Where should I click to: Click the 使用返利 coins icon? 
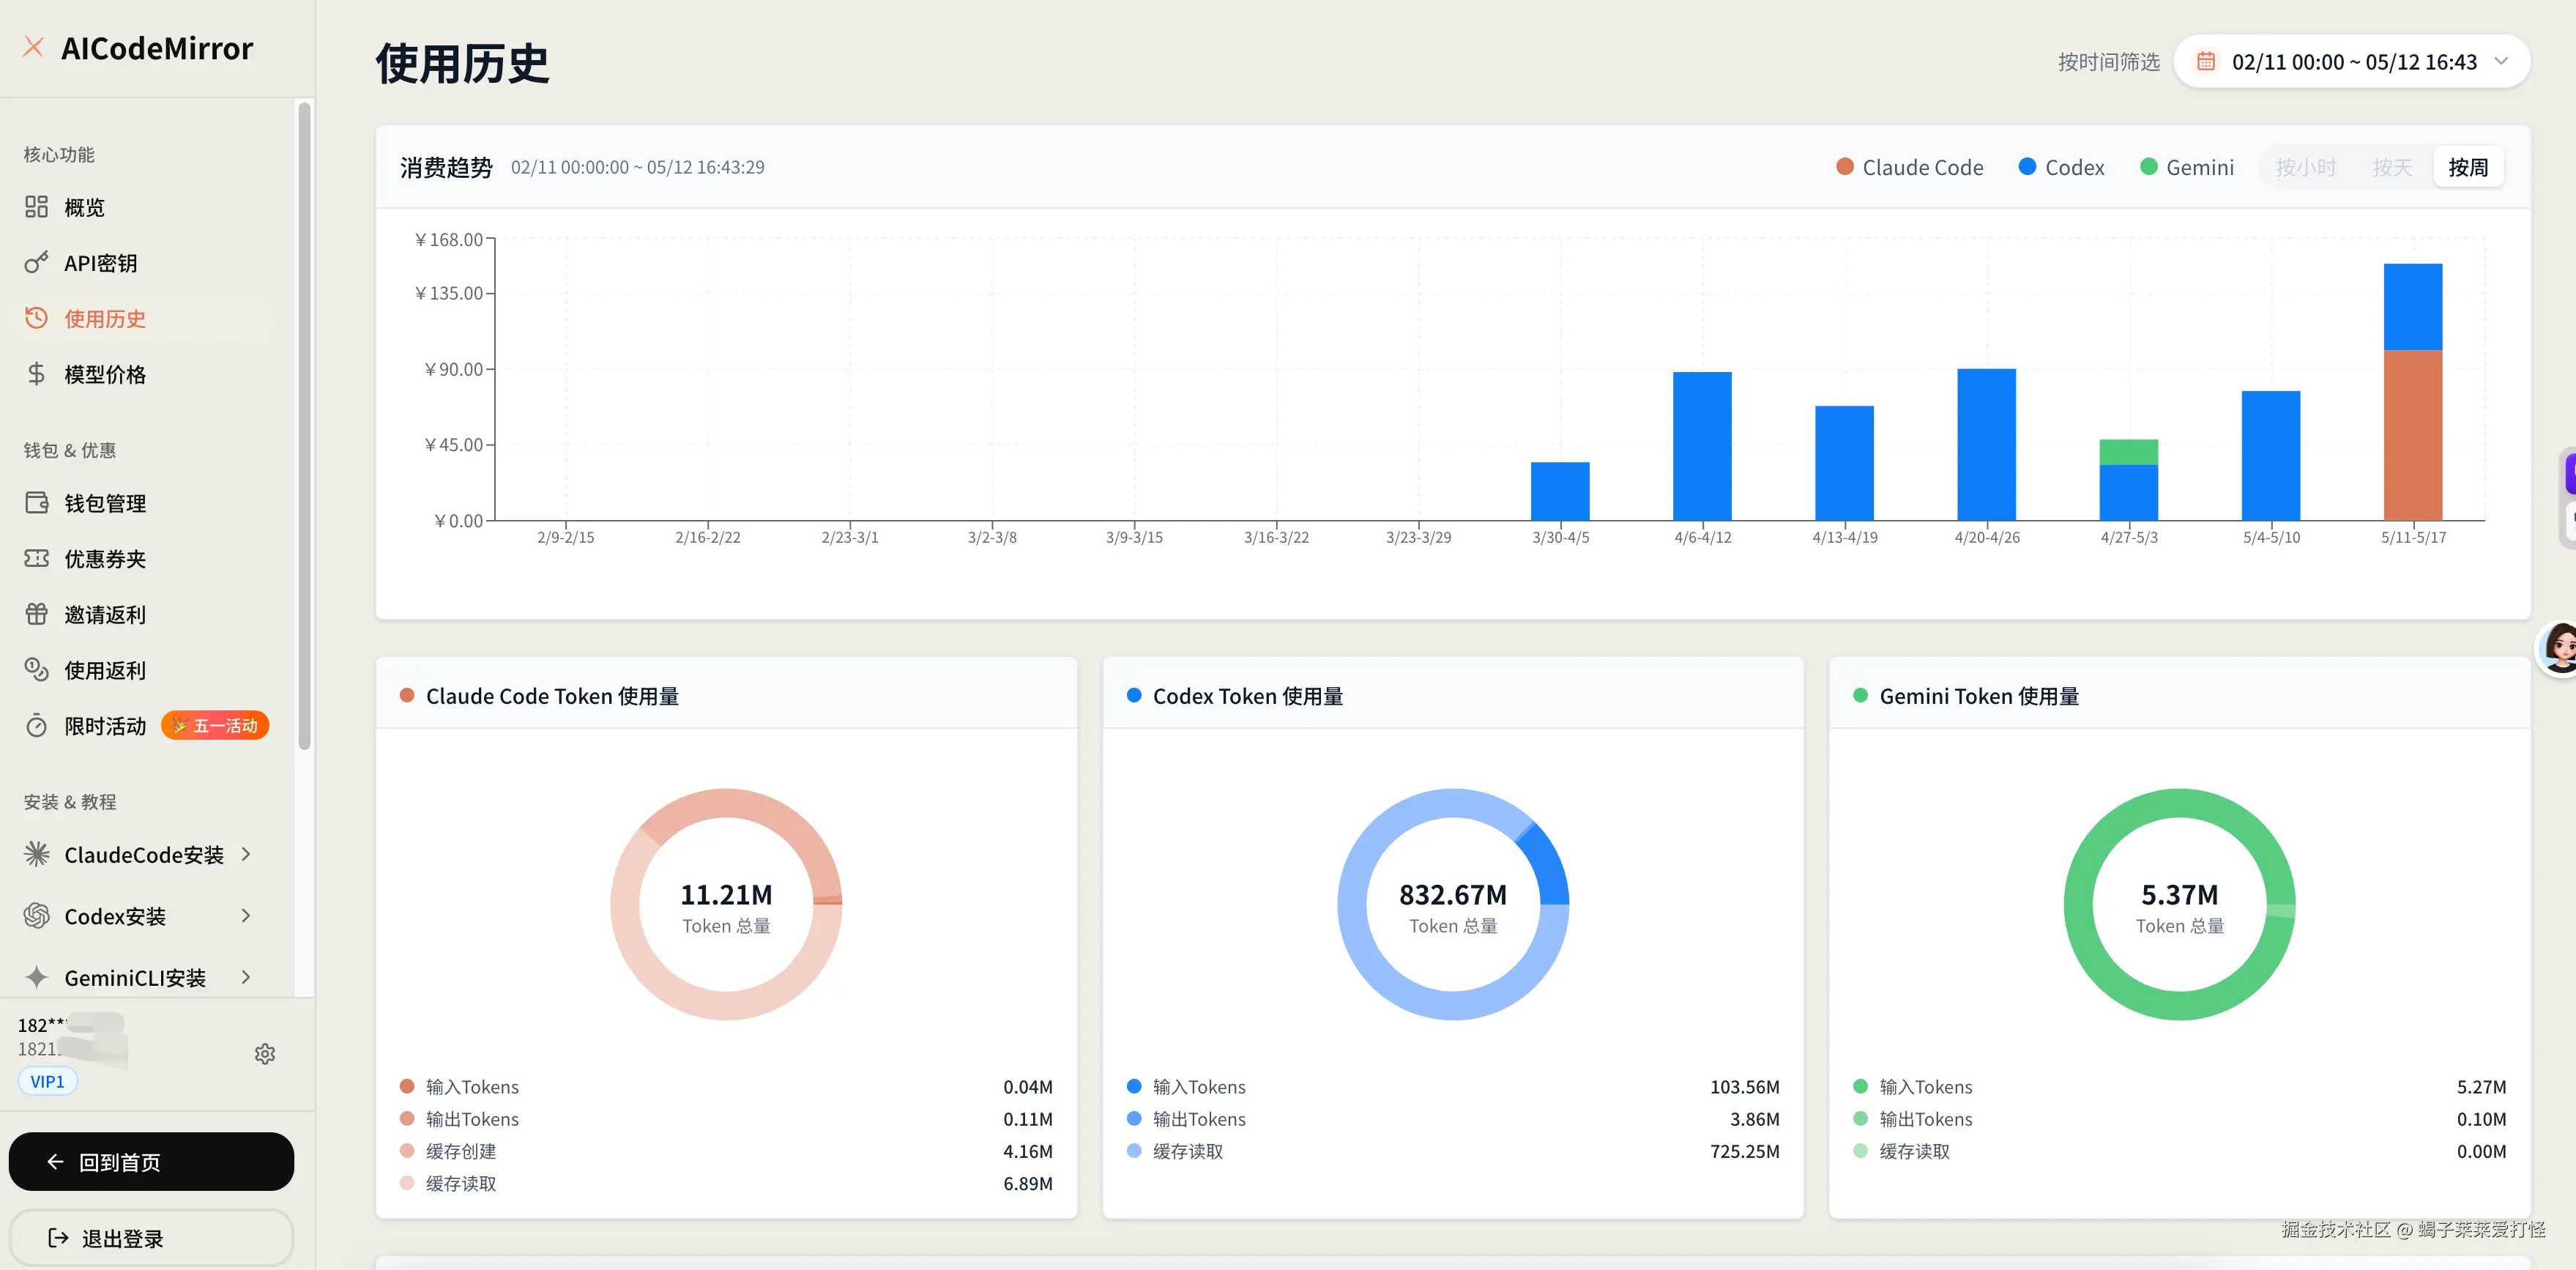coord(36,670)
